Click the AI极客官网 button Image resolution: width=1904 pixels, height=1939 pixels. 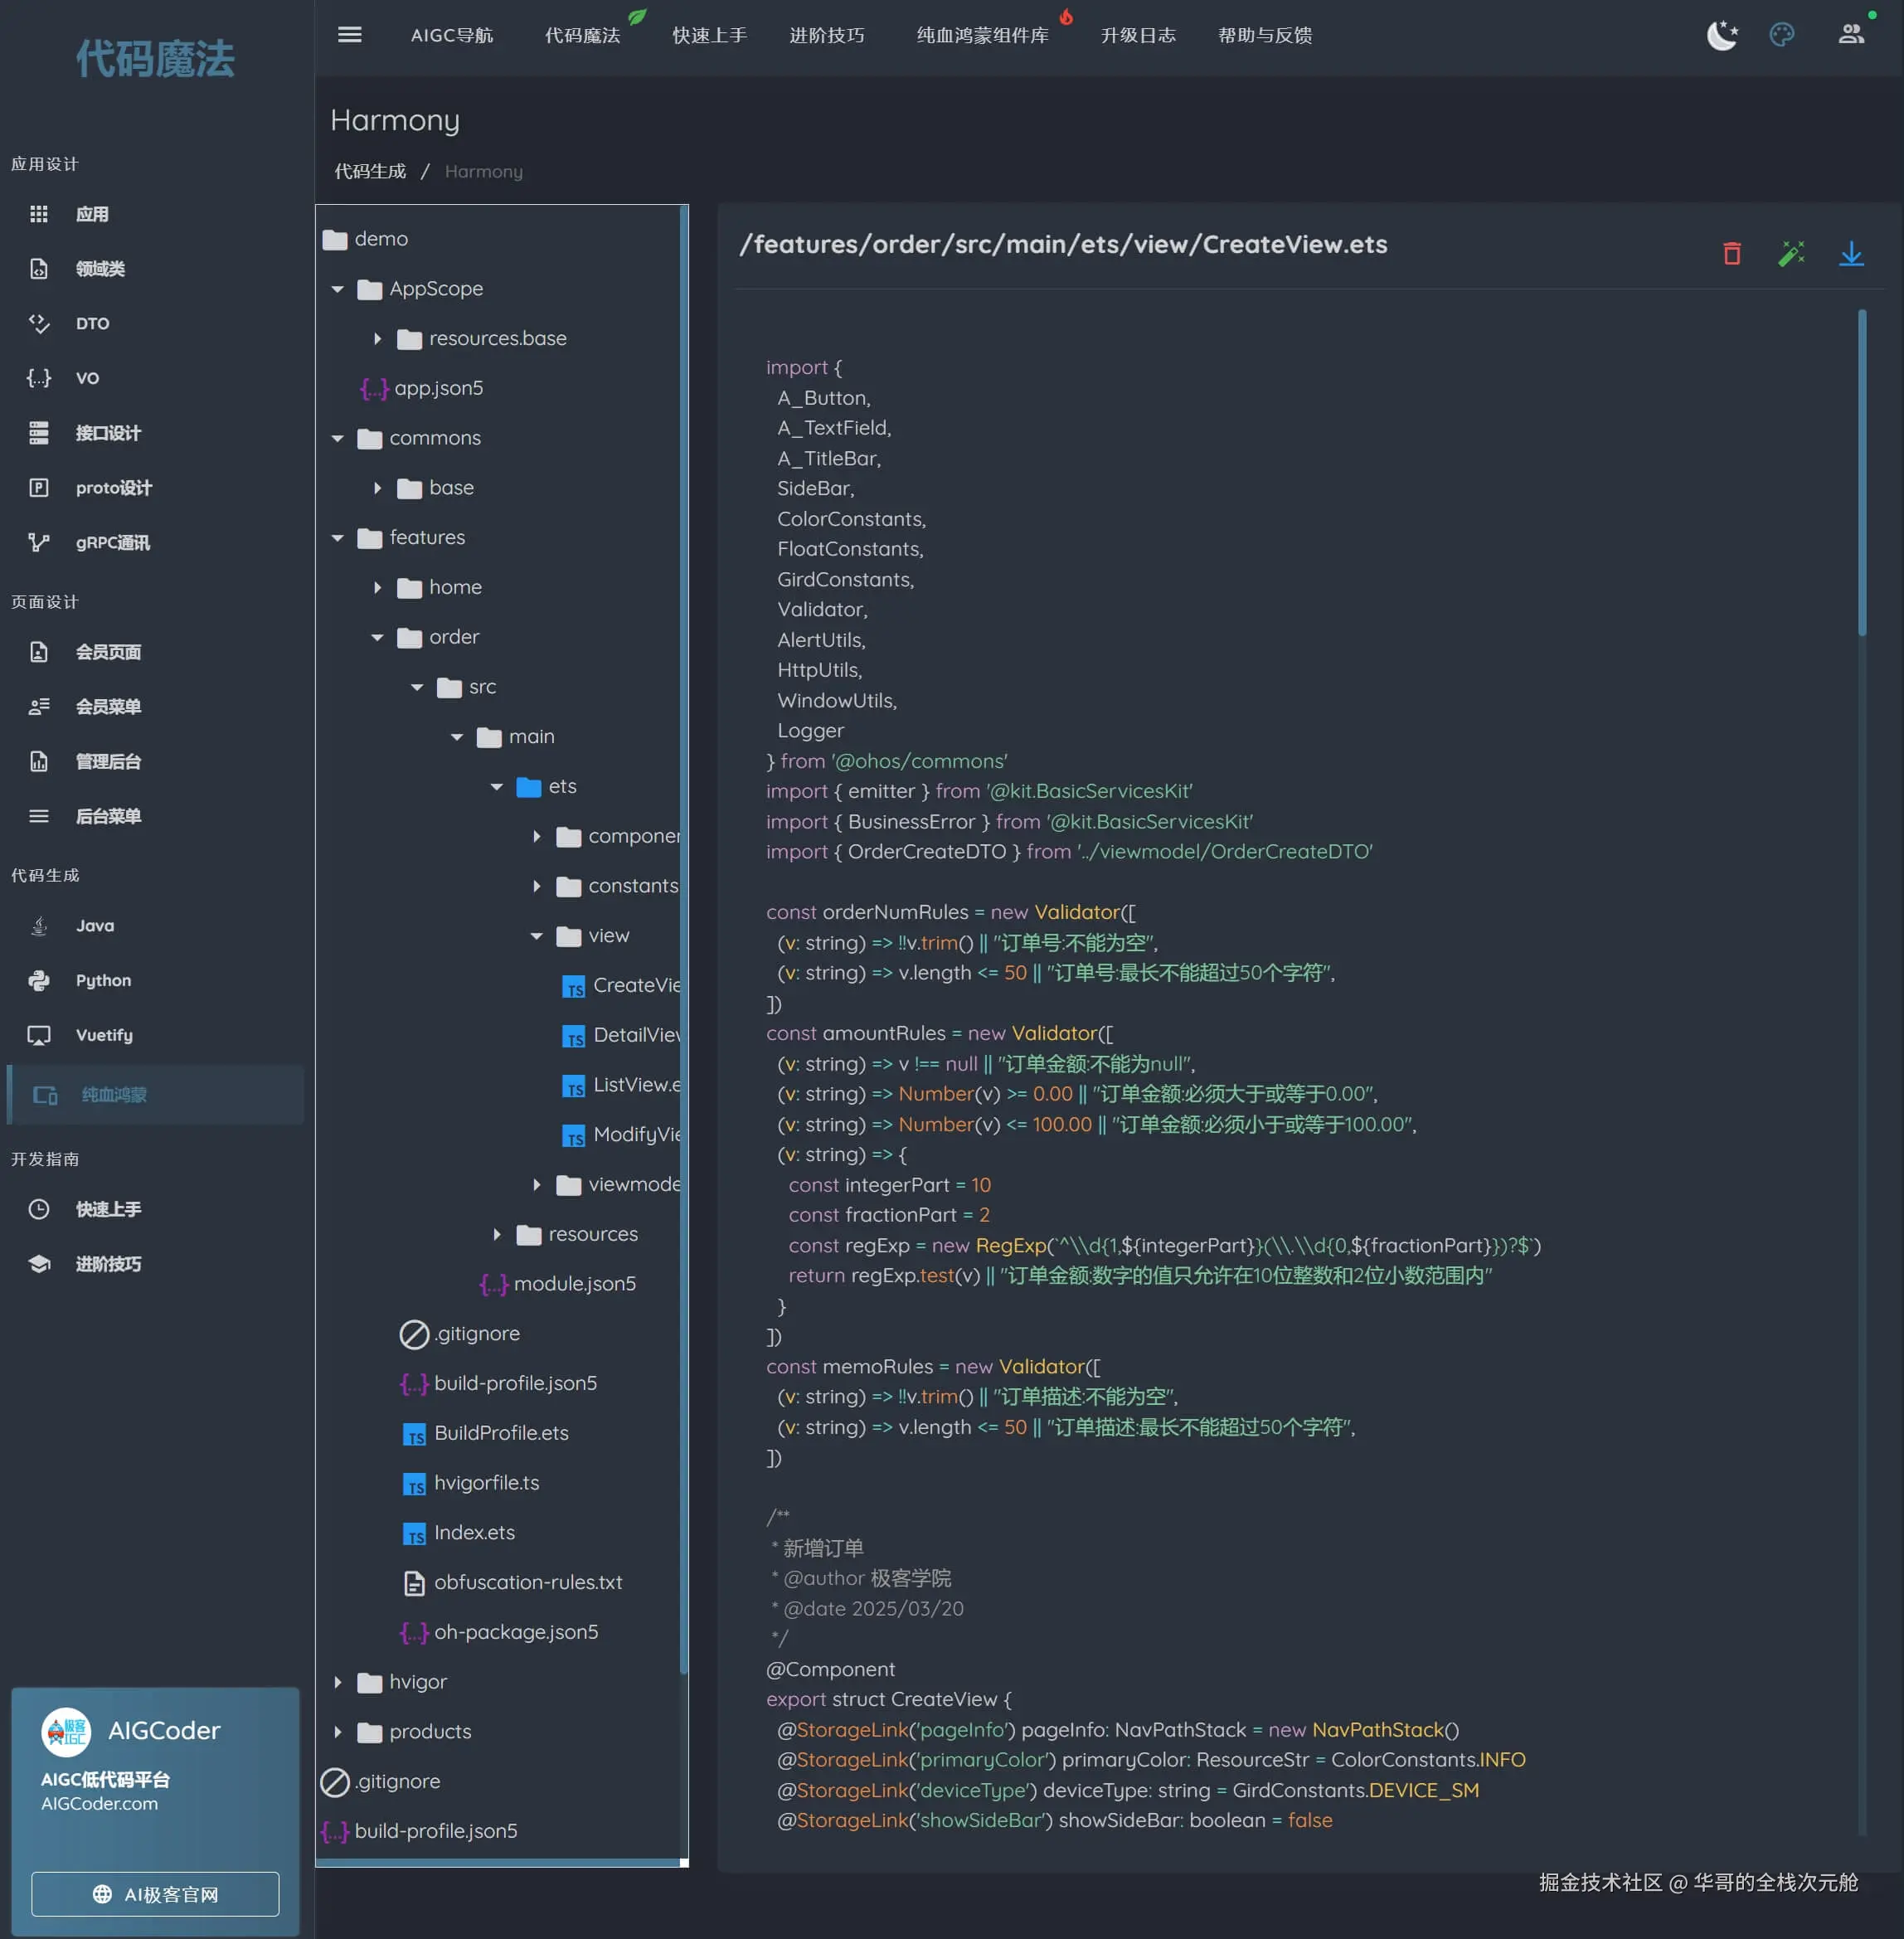click(x=155, y=1894)
